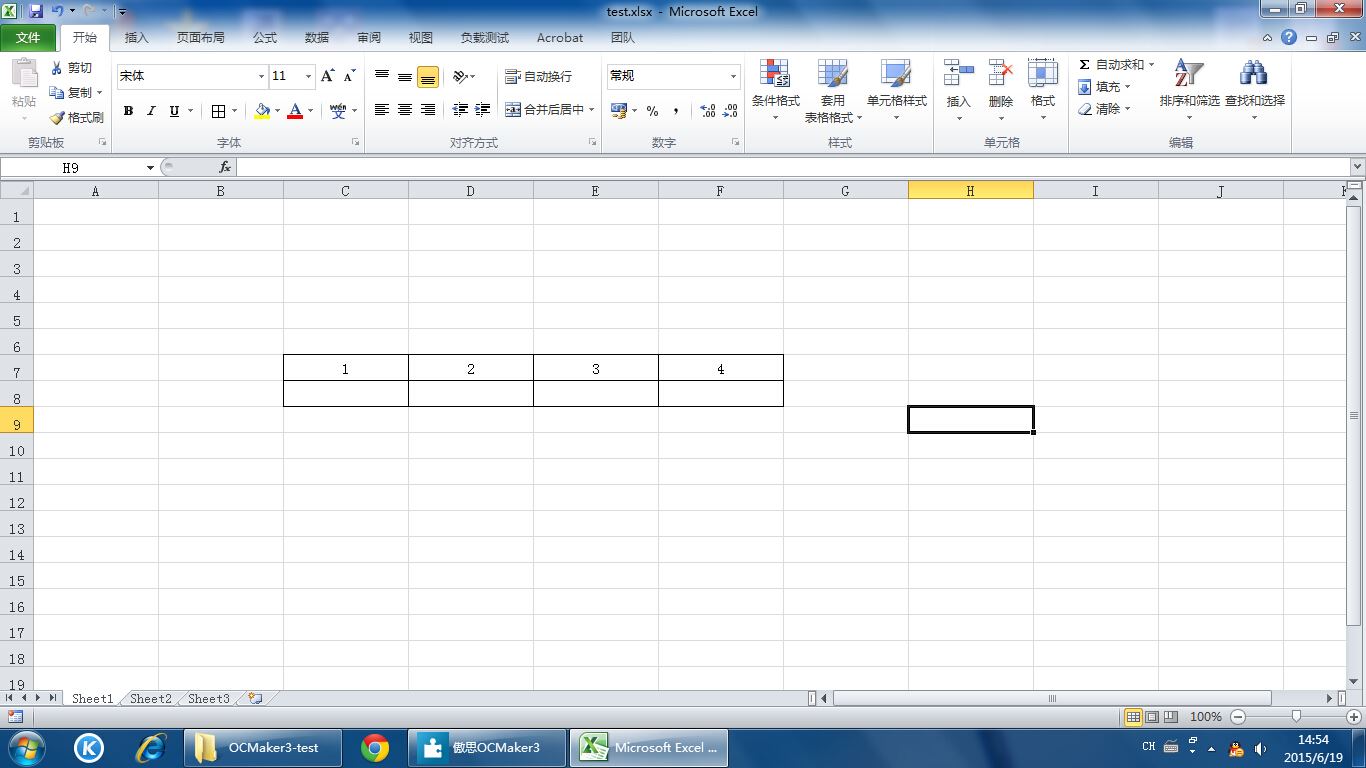Toggle Italic formatting
Image resolution: width=1366 pixels, height=768 pixels.
point(151,111)
